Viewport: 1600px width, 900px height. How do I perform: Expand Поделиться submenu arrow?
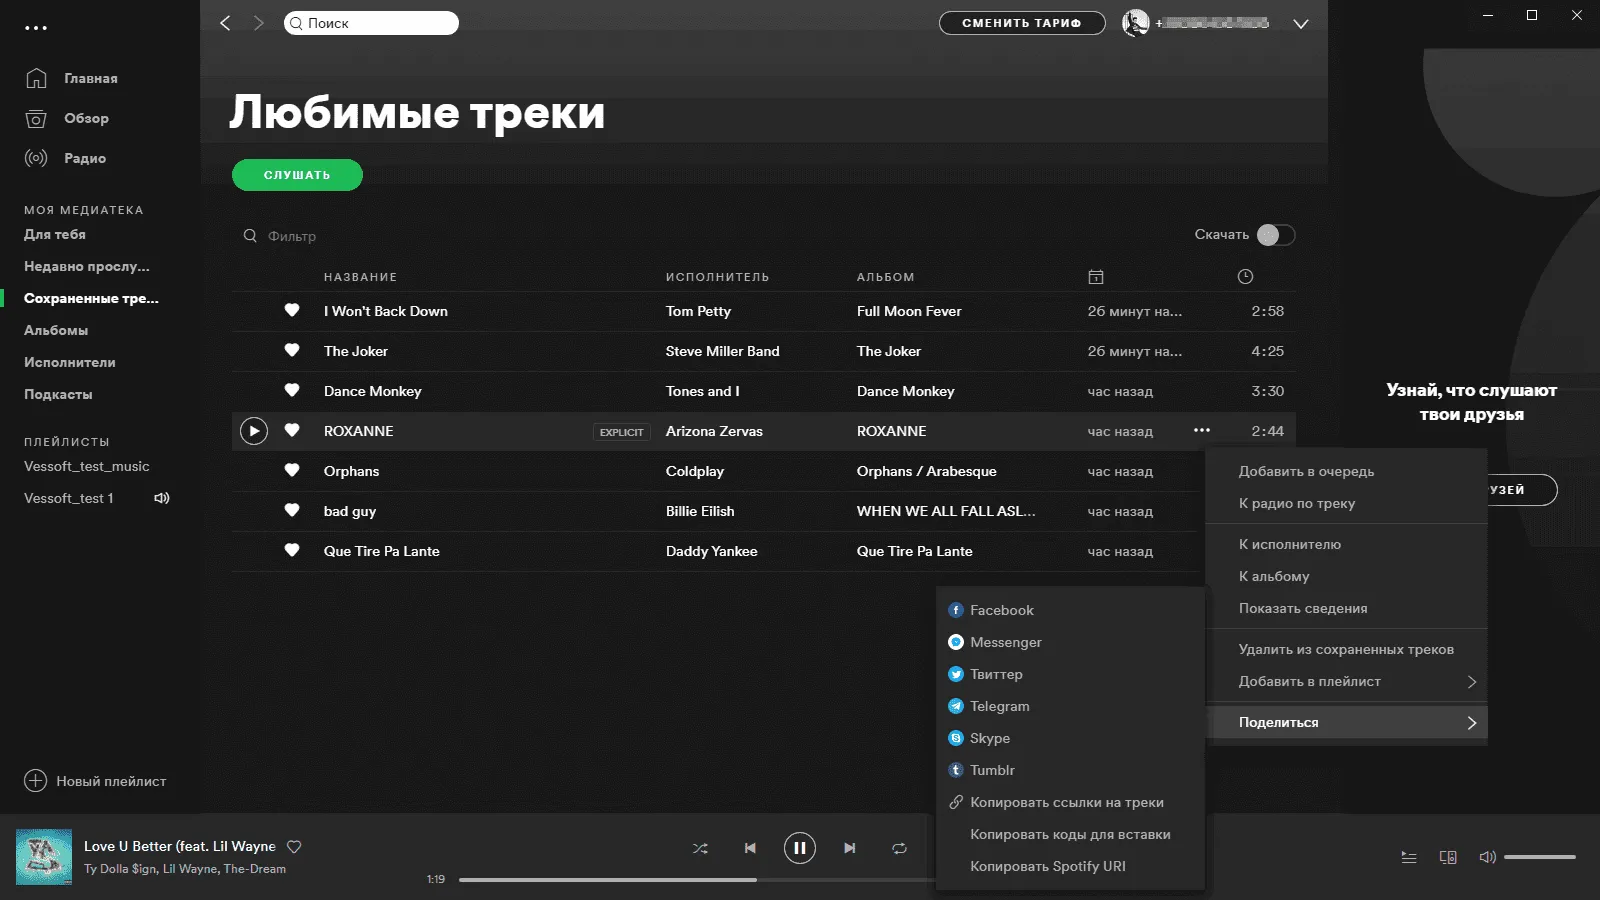1471,722
